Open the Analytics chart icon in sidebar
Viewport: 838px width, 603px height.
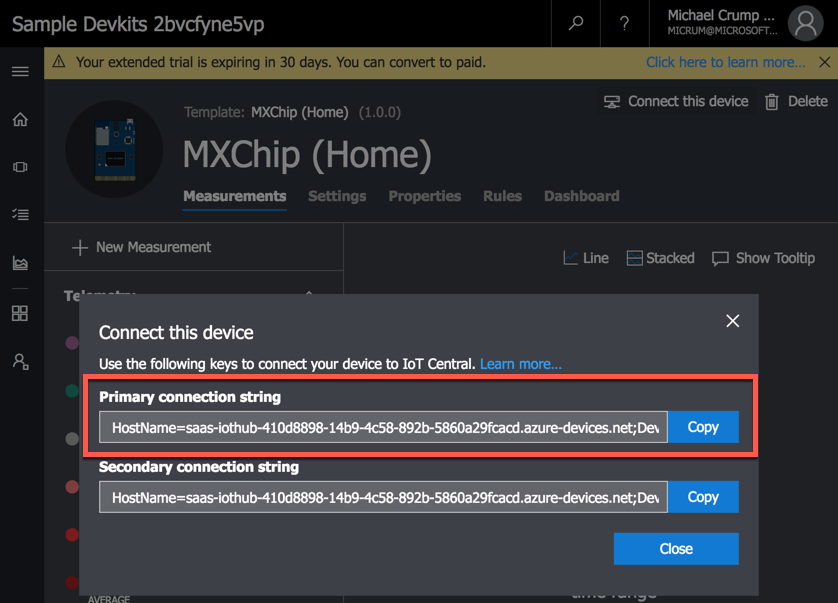click(x=20, y=262)
